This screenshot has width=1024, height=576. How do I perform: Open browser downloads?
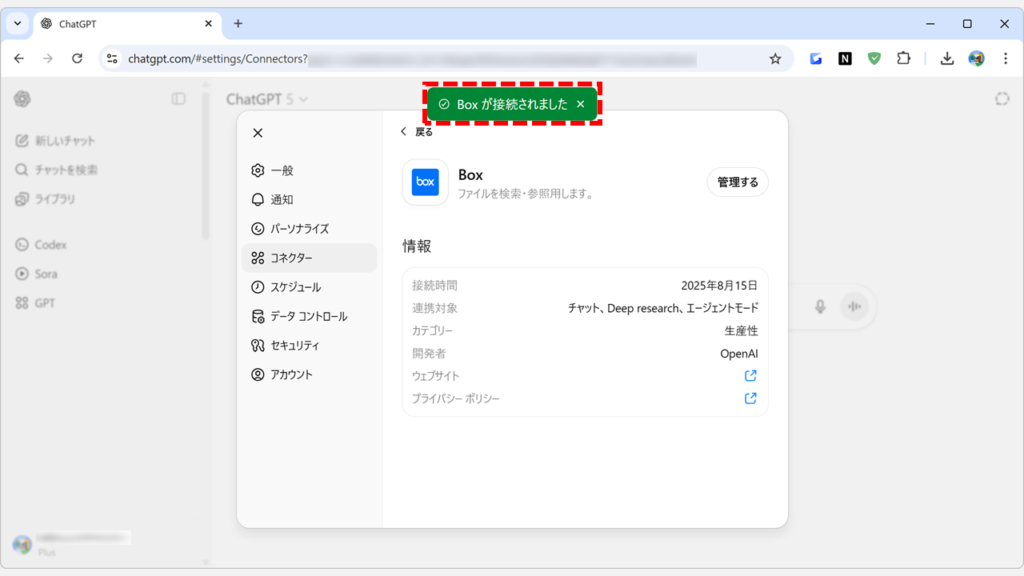point(947,59)
